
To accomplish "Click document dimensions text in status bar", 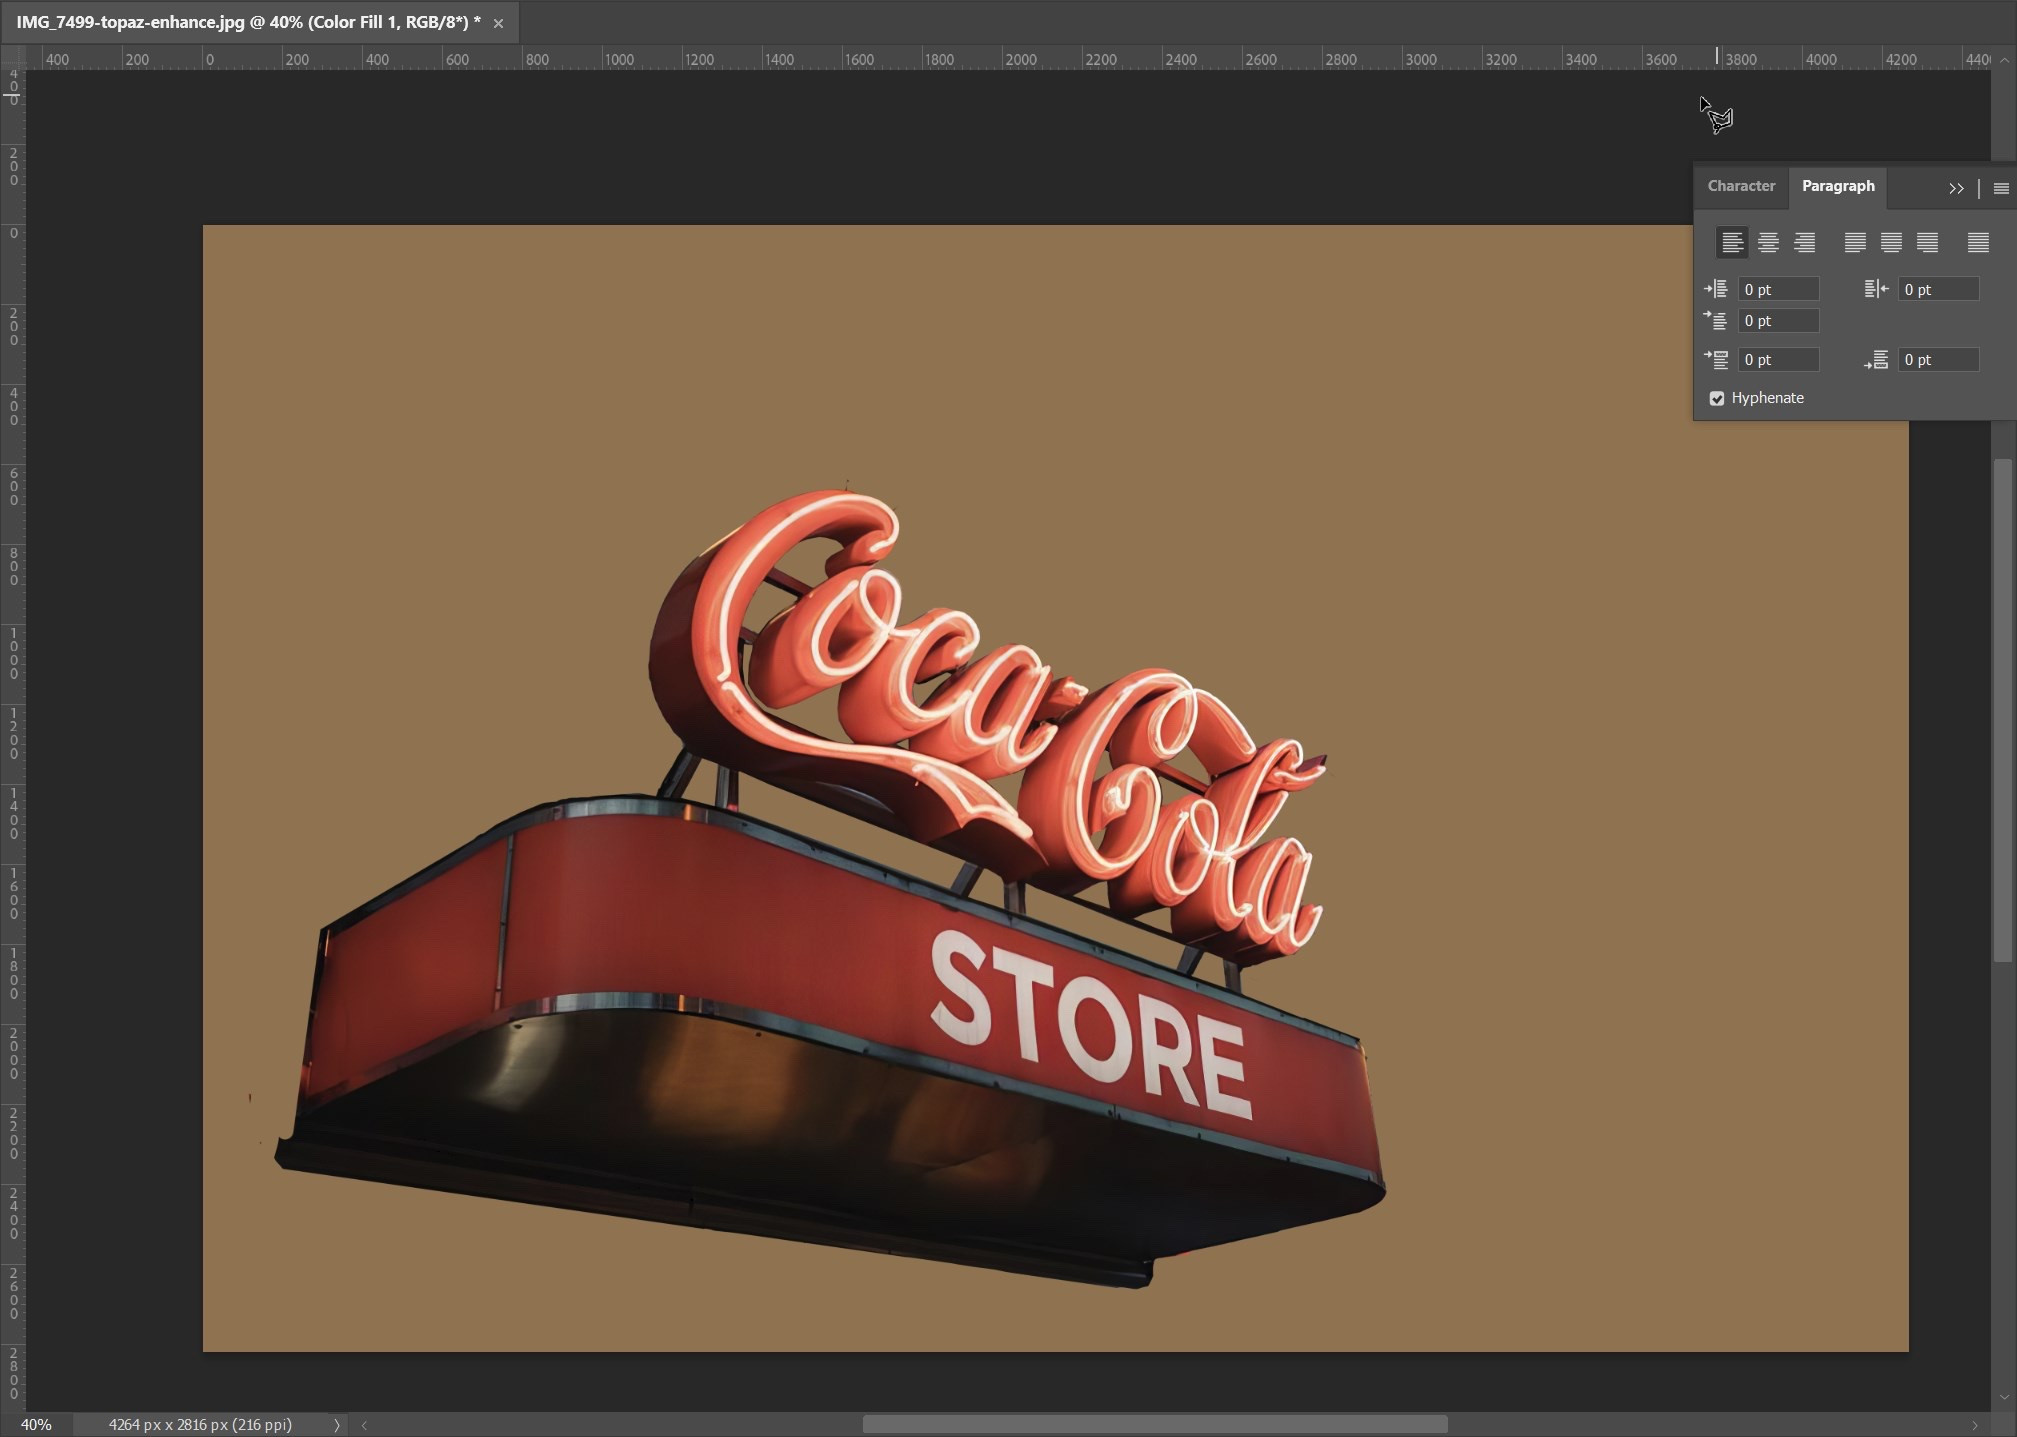I will click(200, 1424).
